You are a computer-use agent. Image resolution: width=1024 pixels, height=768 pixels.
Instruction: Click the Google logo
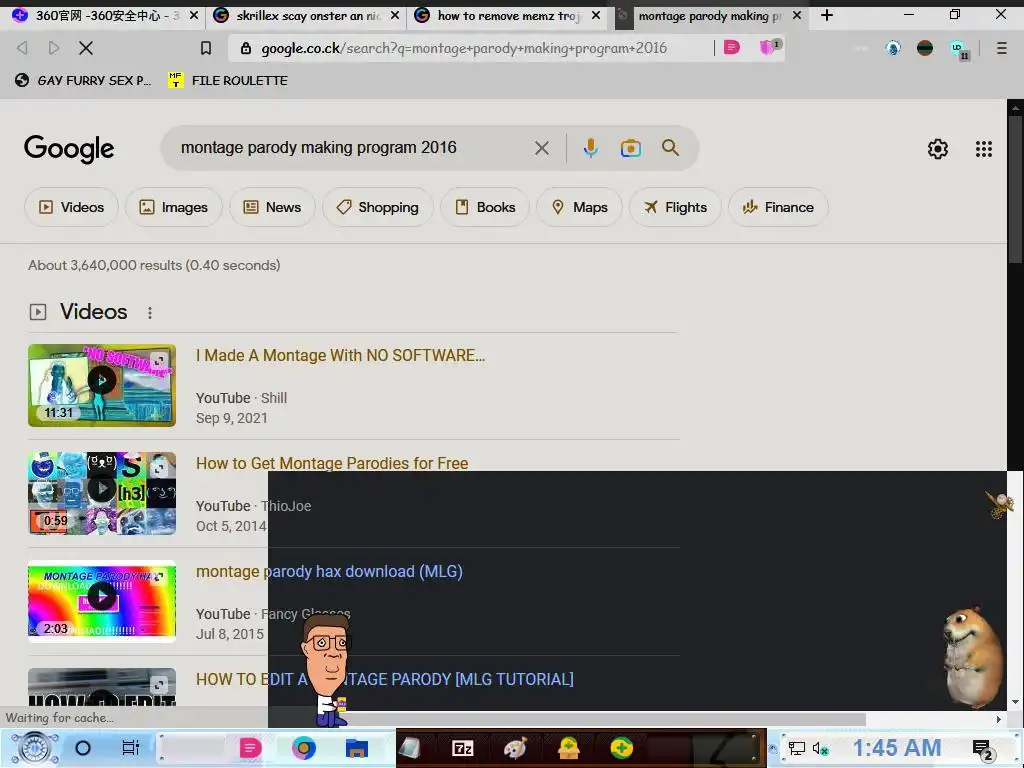pos(69,149)
